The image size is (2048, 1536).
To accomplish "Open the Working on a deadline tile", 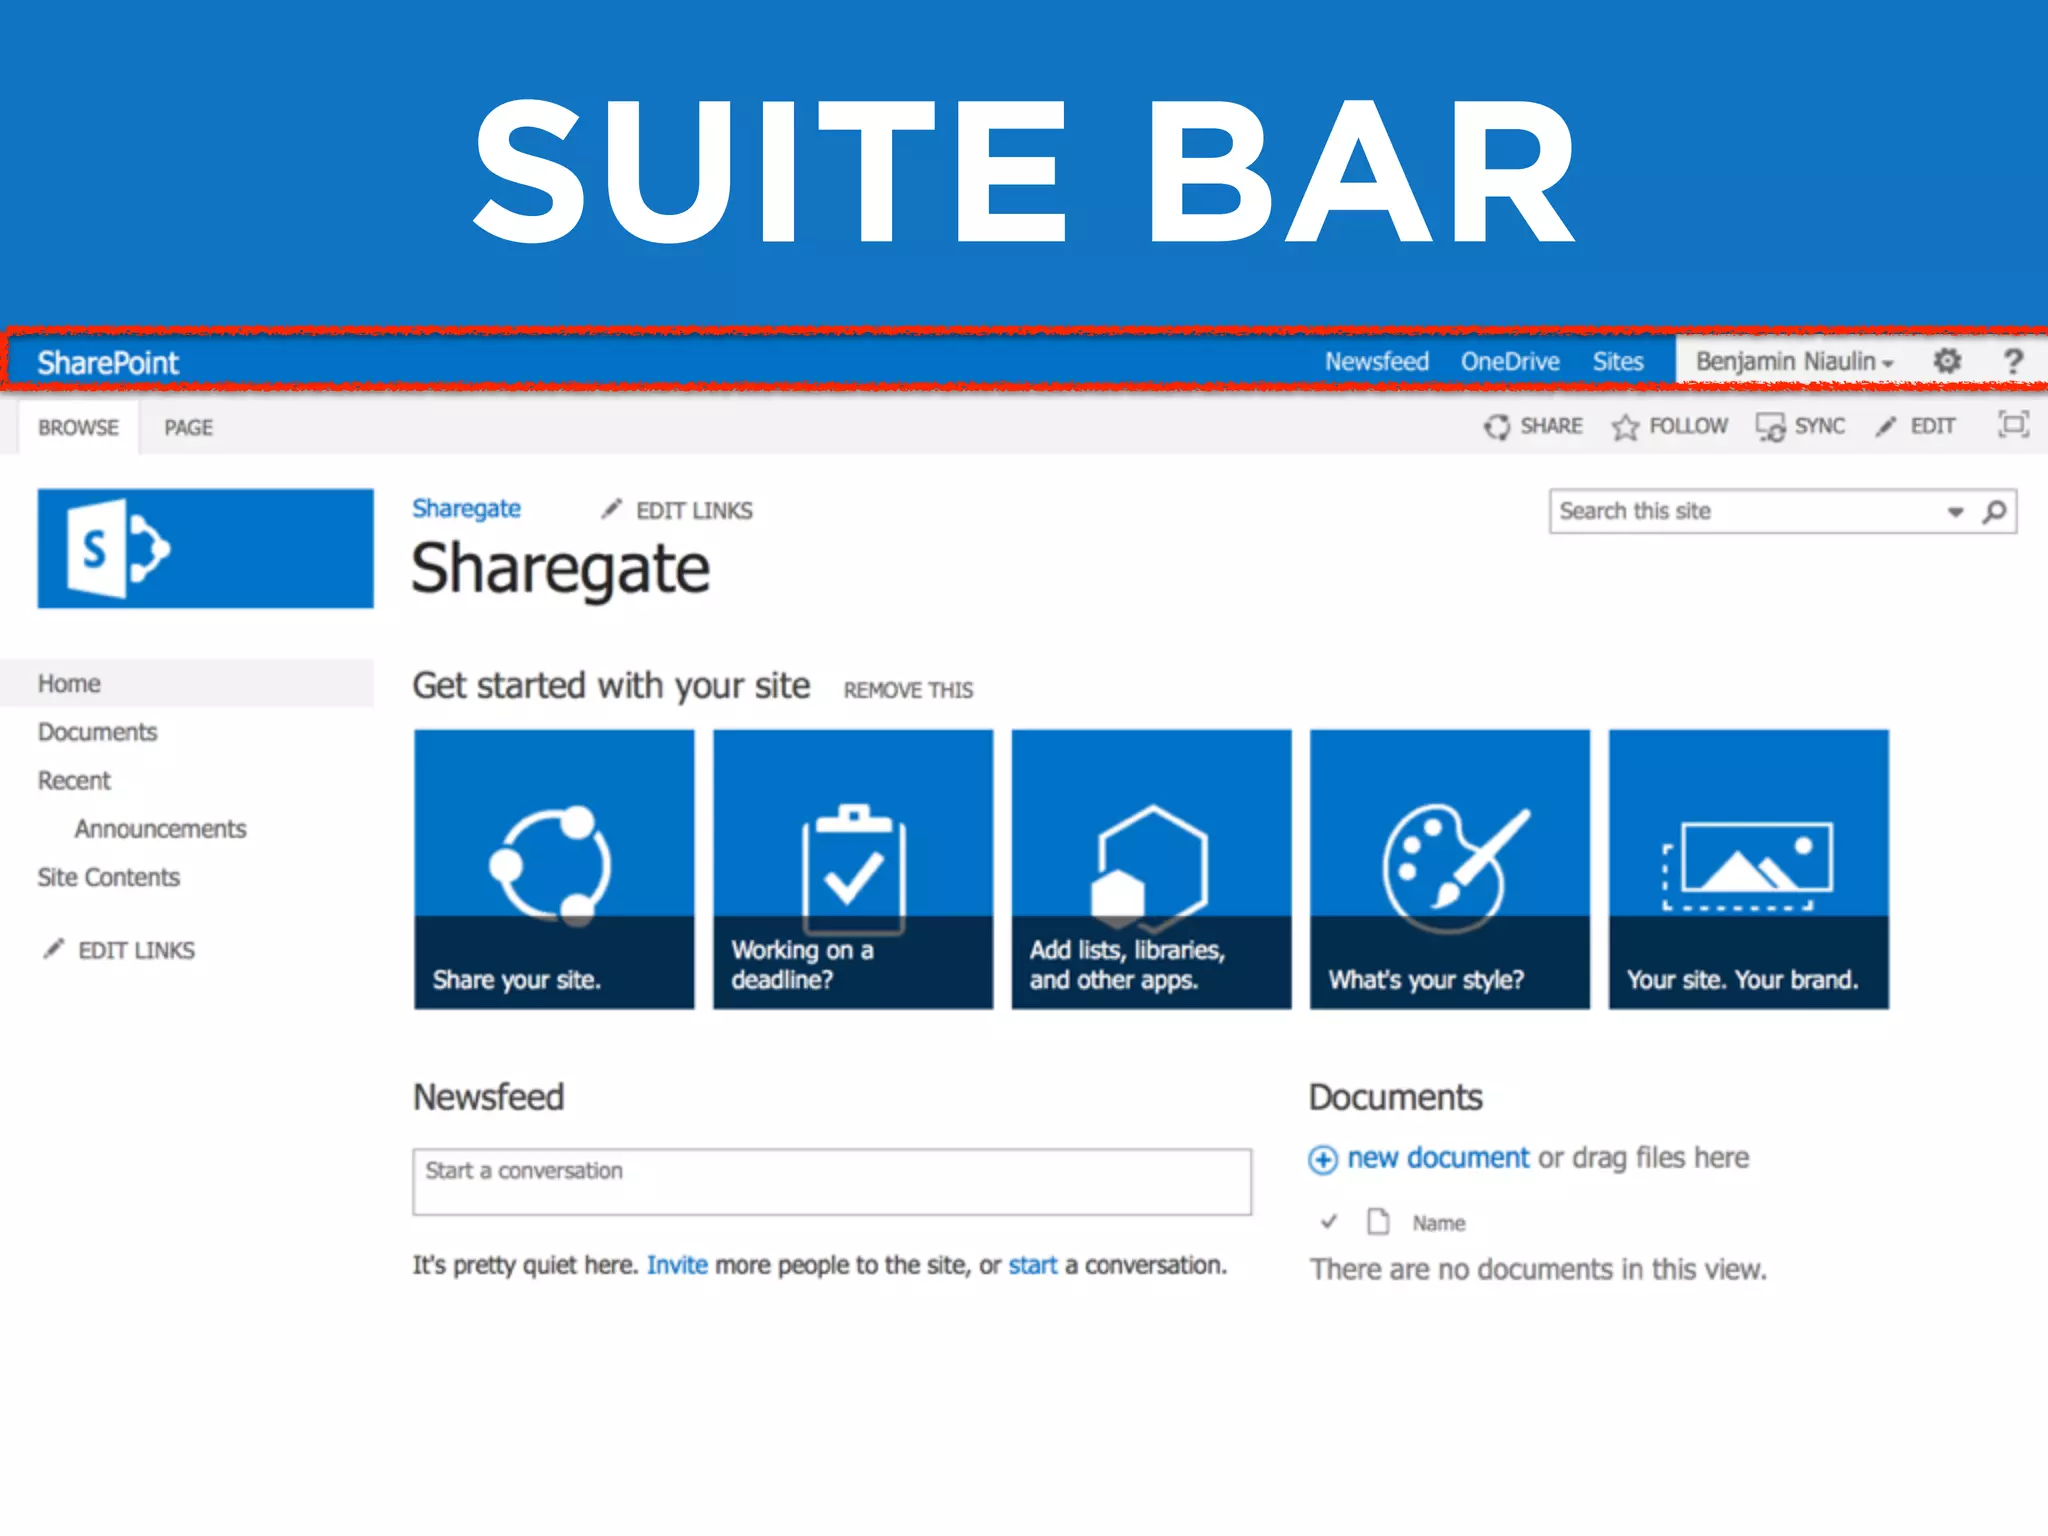I will click(853, 869).
